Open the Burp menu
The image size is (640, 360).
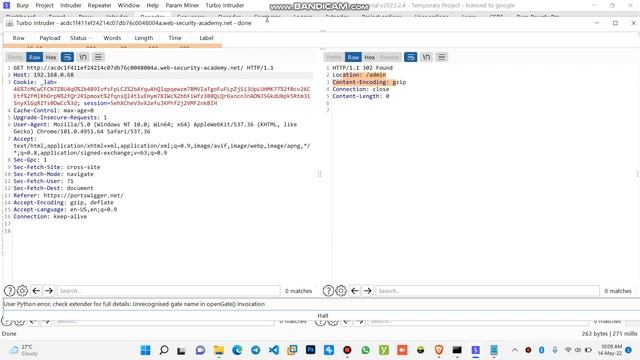click(22, 5)
